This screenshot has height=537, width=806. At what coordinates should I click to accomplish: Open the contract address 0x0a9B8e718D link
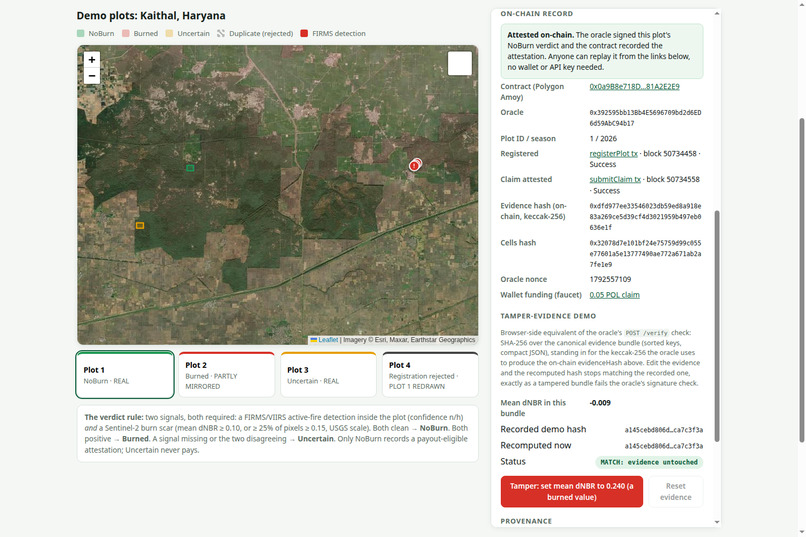click(634, 86)
